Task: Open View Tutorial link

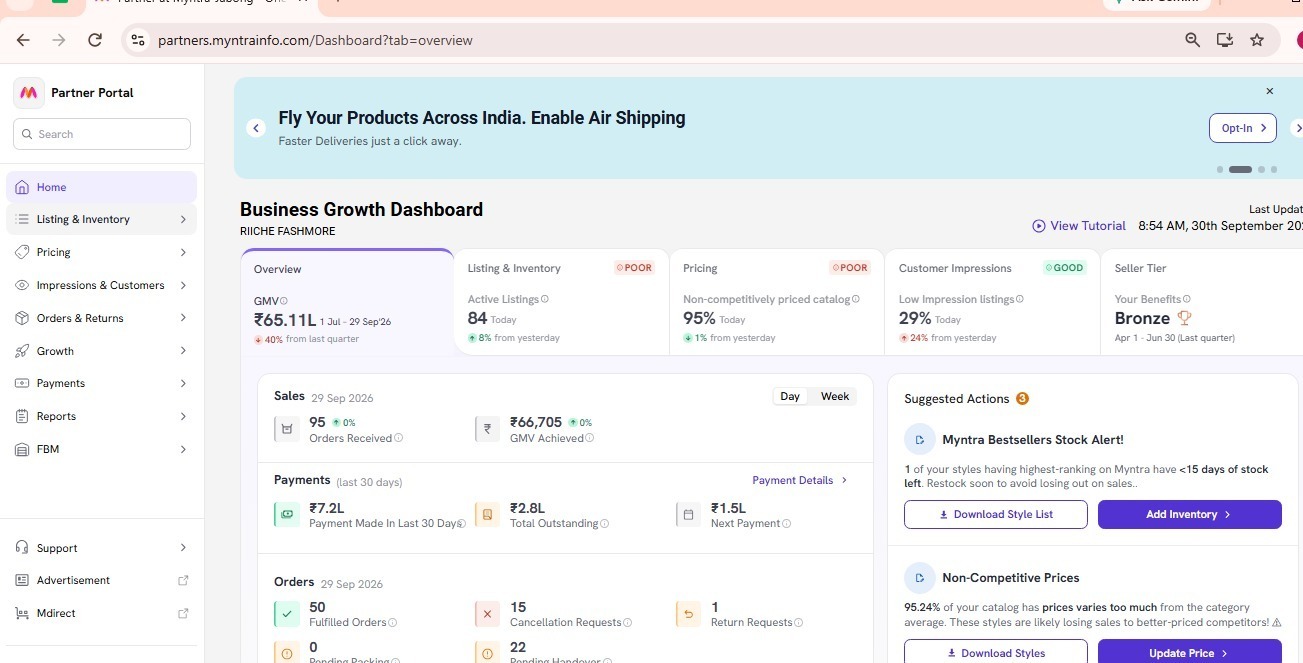Action: (x=1079, y=226)
